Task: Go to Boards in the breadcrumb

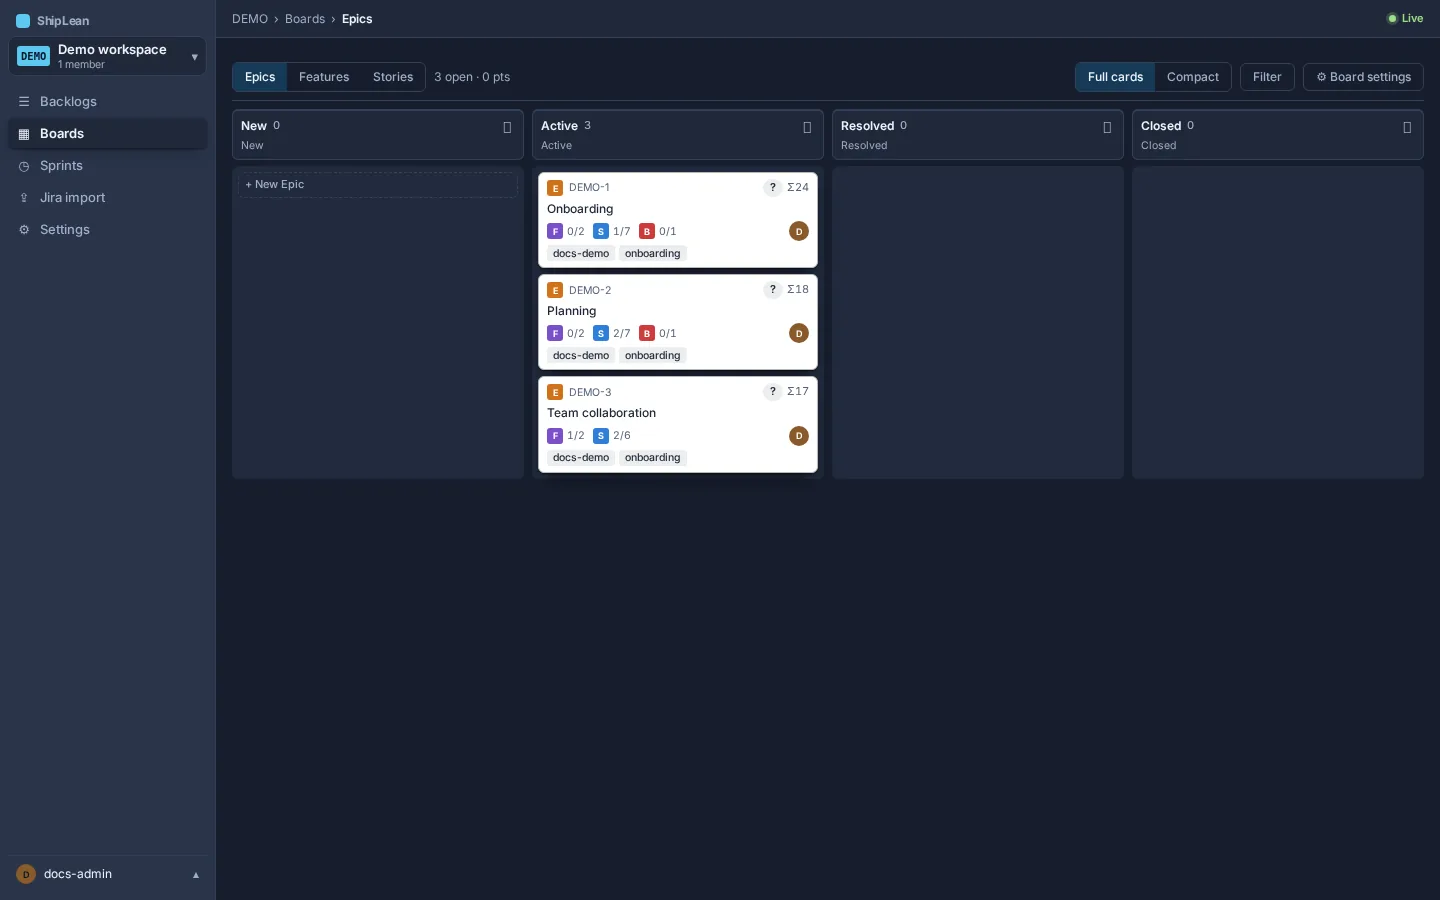Action: [305, 19]
